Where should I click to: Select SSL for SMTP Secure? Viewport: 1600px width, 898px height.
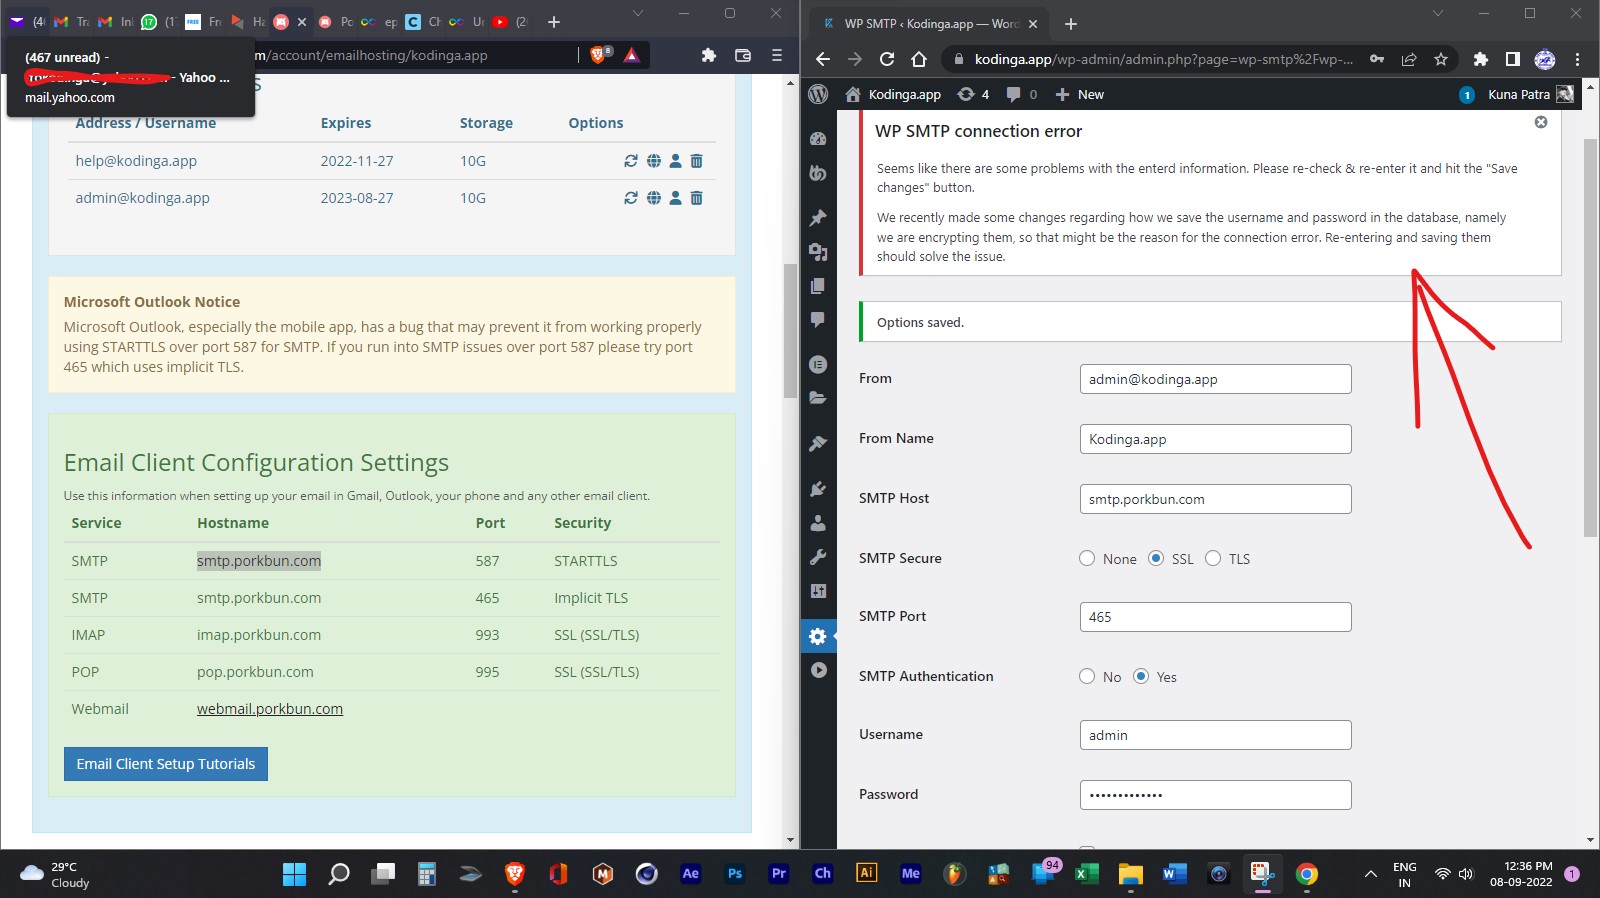click(x=1156, y=558)
